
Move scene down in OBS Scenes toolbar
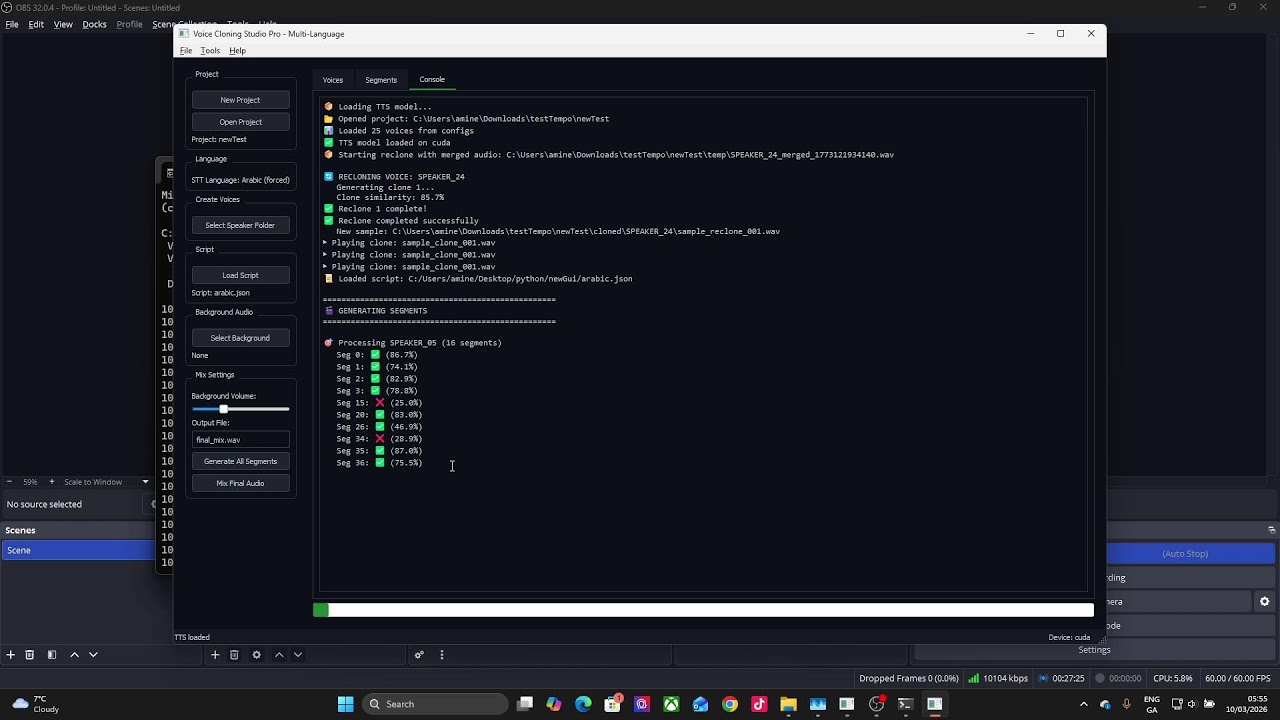pyautogui.click(x=93, y=655)
